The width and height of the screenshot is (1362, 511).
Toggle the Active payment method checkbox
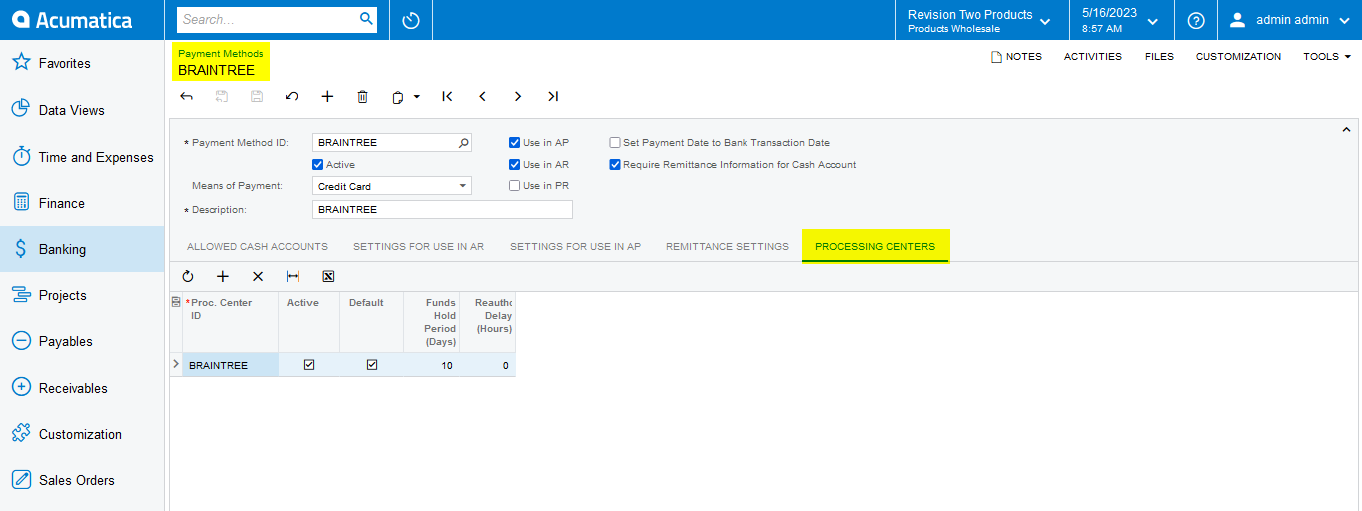coord(317,164)
